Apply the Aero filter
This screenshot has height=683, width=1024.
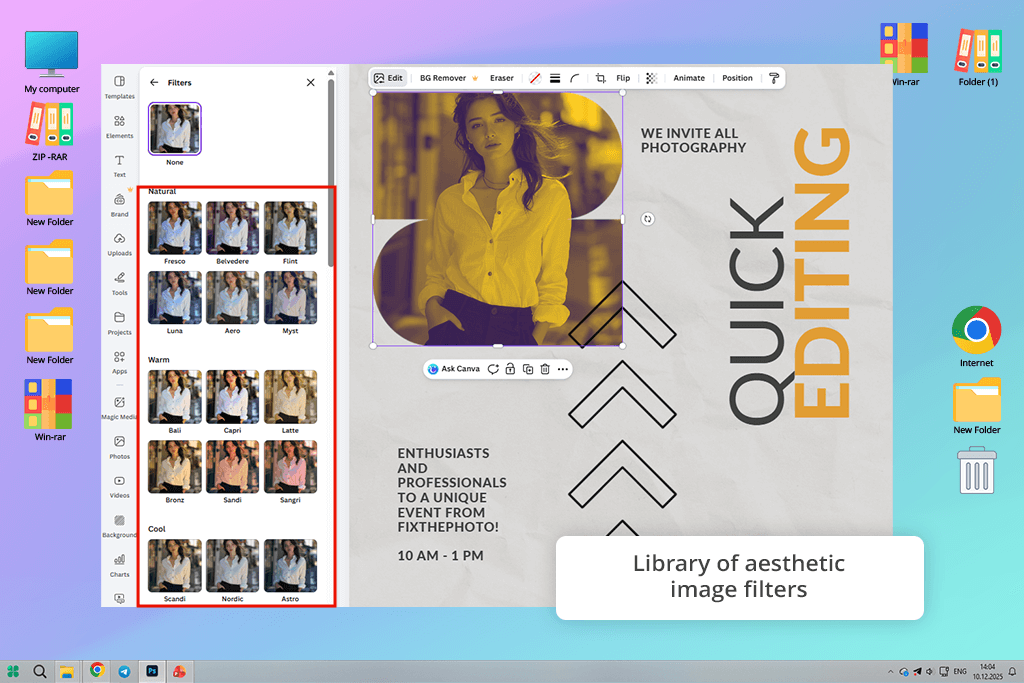232,298
